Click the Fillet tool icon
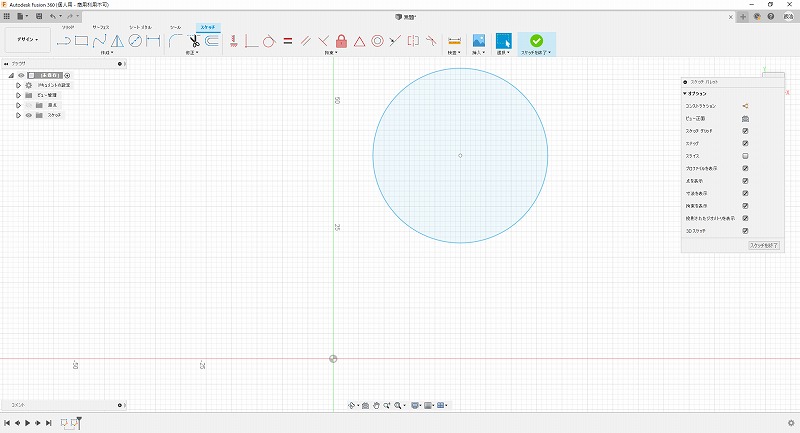 176,41
